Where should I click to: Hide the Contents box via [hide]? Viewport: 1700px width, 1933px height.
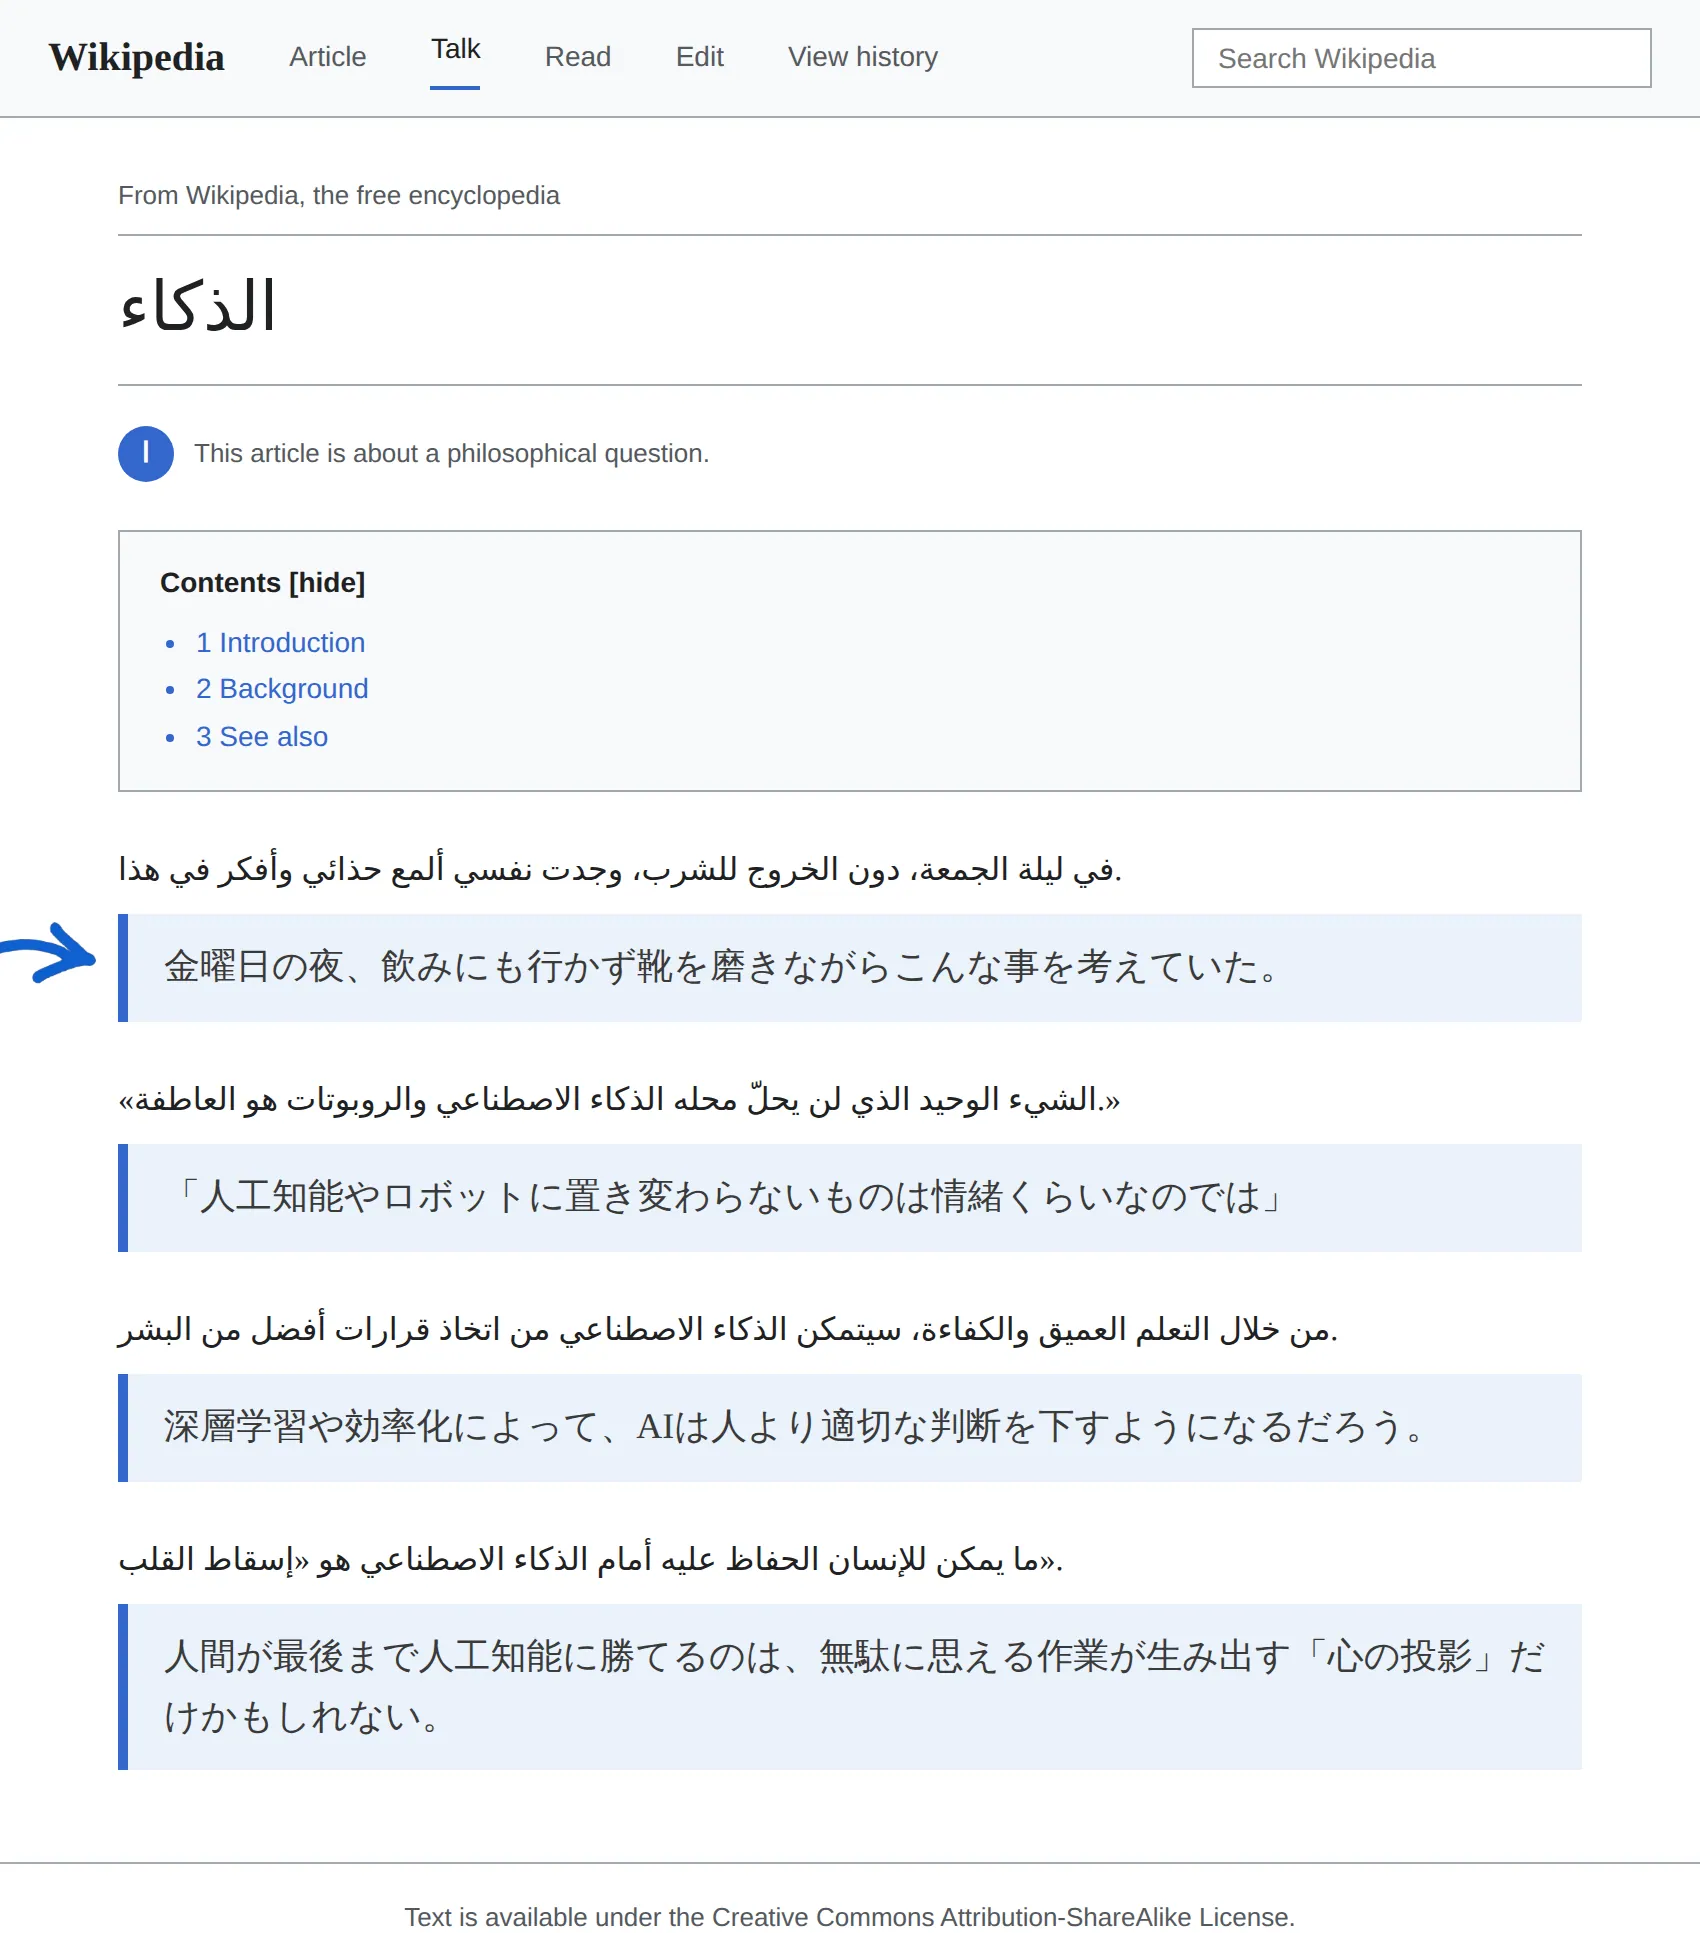tap(327, 583)
